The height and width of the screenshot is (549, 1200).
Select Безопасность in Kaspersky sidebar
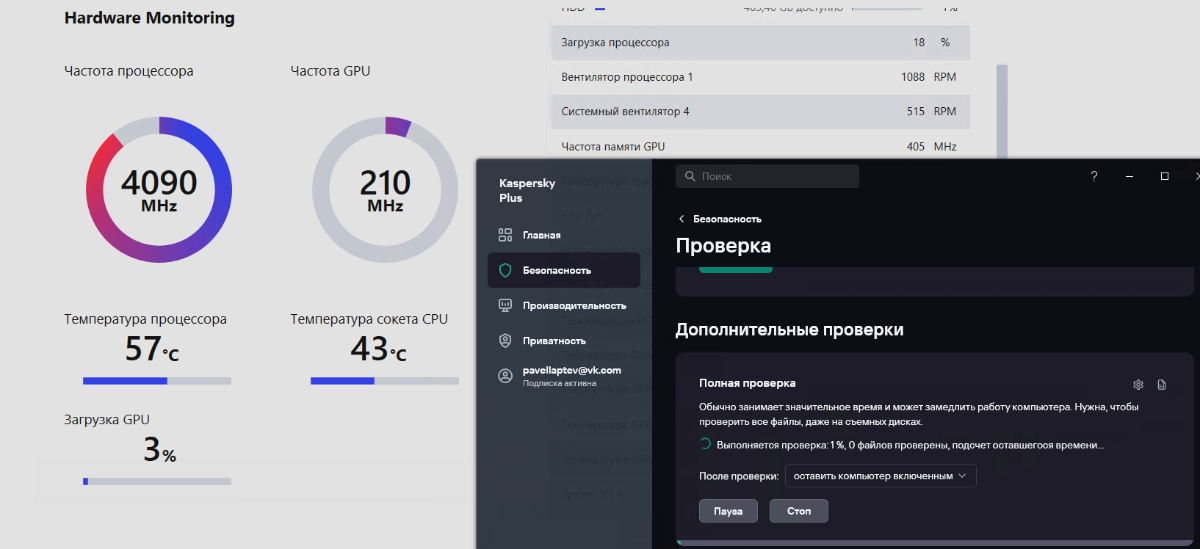pyautogui.click(x=563, y=270)
